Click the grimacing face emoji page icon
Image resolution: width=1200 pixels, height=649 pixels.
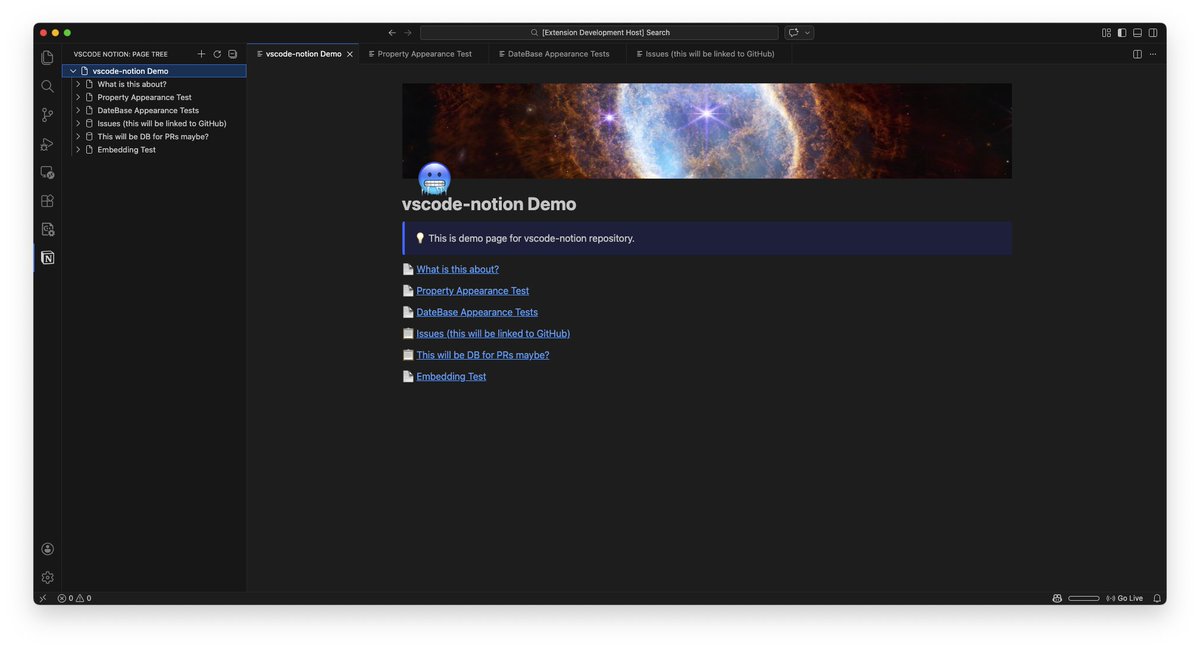pos(434,179)
